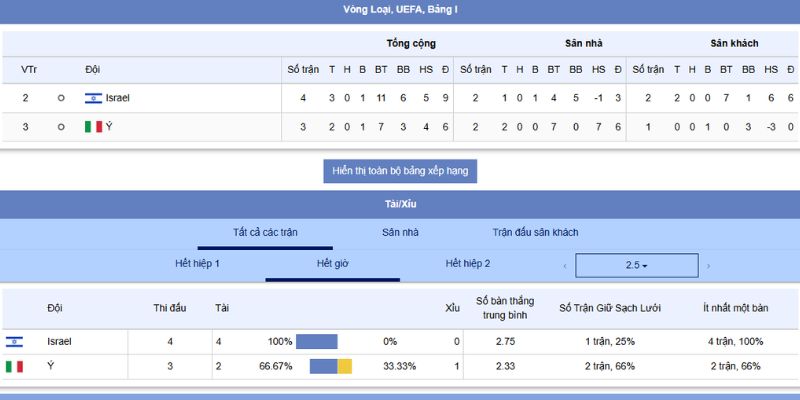Click the circle status icon in Israel's row

coord(61,98)
